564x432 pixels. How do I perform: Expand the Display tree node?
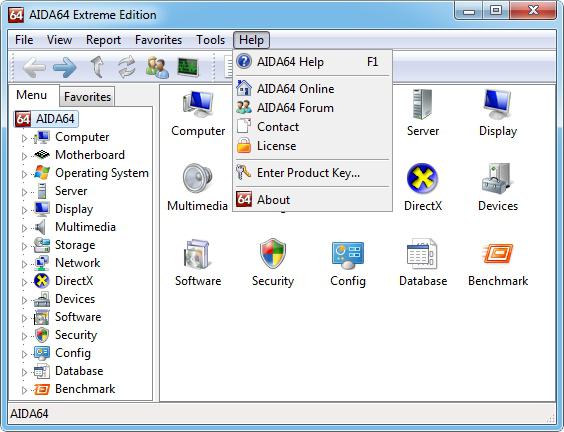point(24,210)
